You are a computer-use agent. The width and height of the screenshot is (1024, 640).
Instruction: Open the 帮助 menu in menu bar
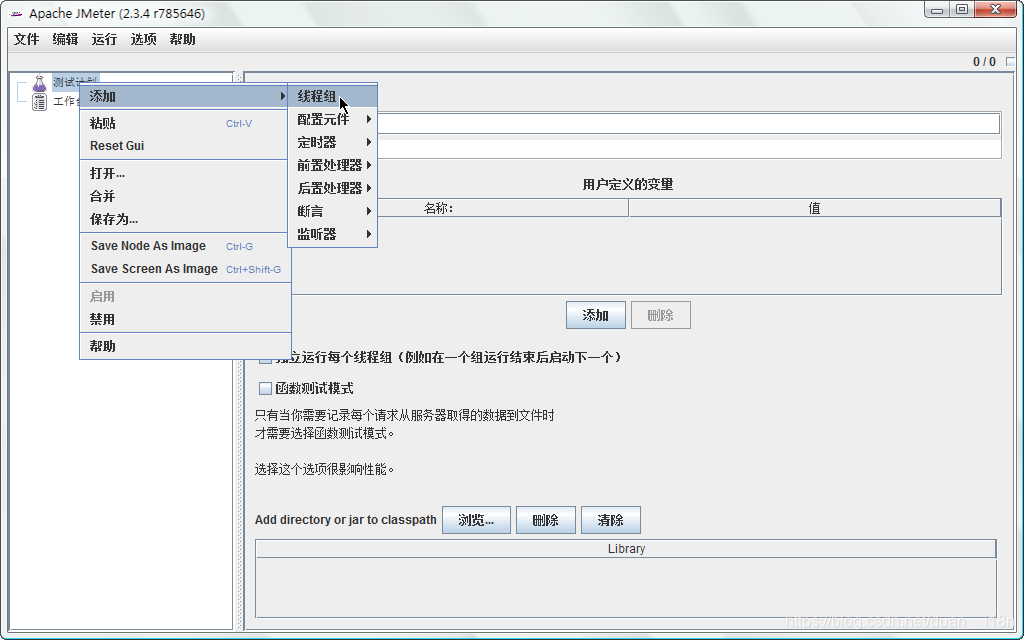tap(182, 39)
